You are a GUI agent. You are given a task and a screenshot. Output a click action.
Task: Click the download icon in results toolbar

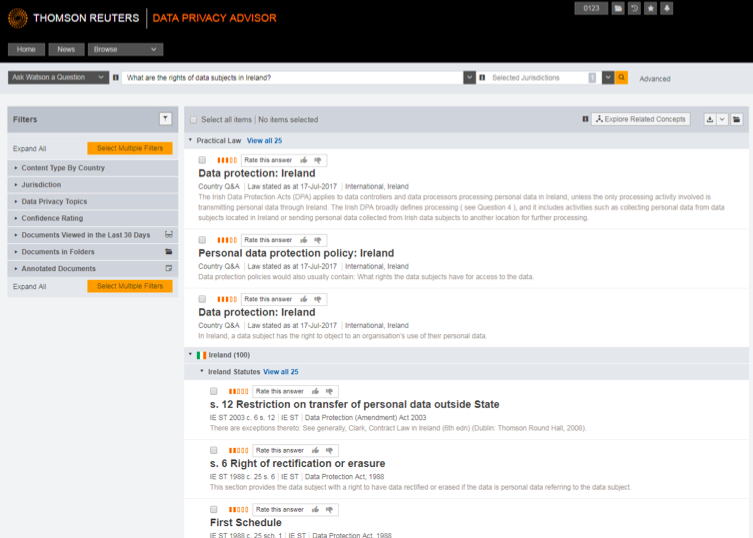click(x=710, y=119)
